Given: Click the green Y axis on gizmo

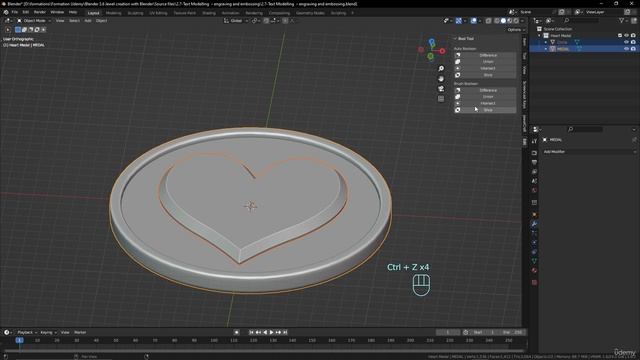Looking at the screenshot, I should click(x=430, y=56).
